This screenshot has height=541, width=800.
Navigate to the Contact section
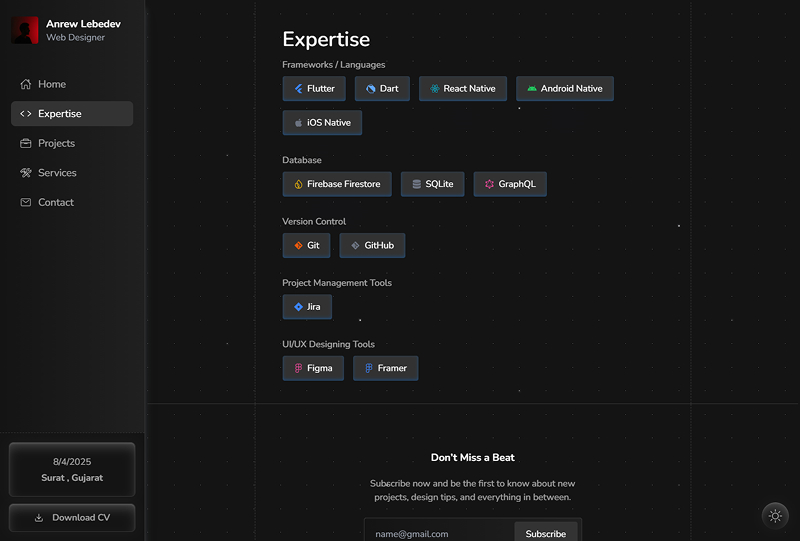tap(72, 203)
